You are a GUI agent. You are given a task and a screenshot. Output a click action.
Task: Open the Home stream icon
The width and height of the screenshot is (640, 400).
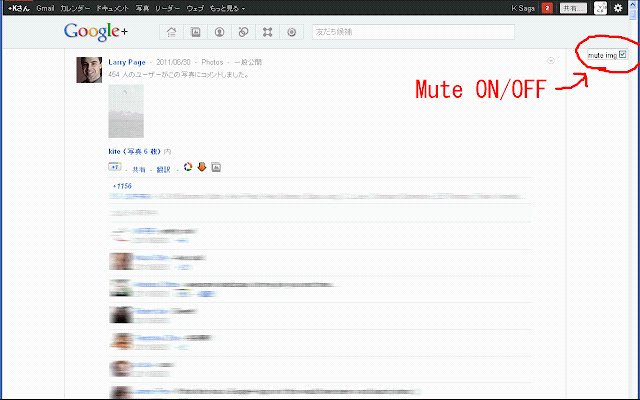[171, 32]
